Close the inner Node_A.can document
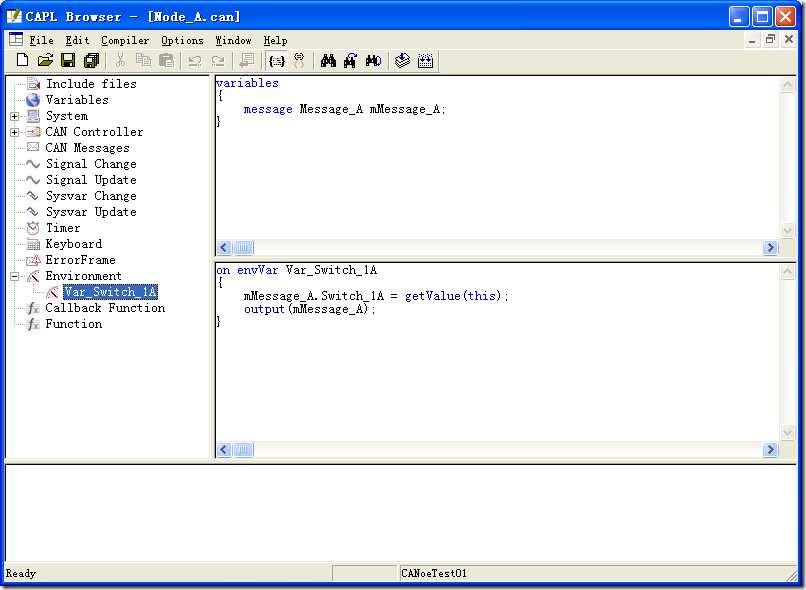 tap(789, 40)
